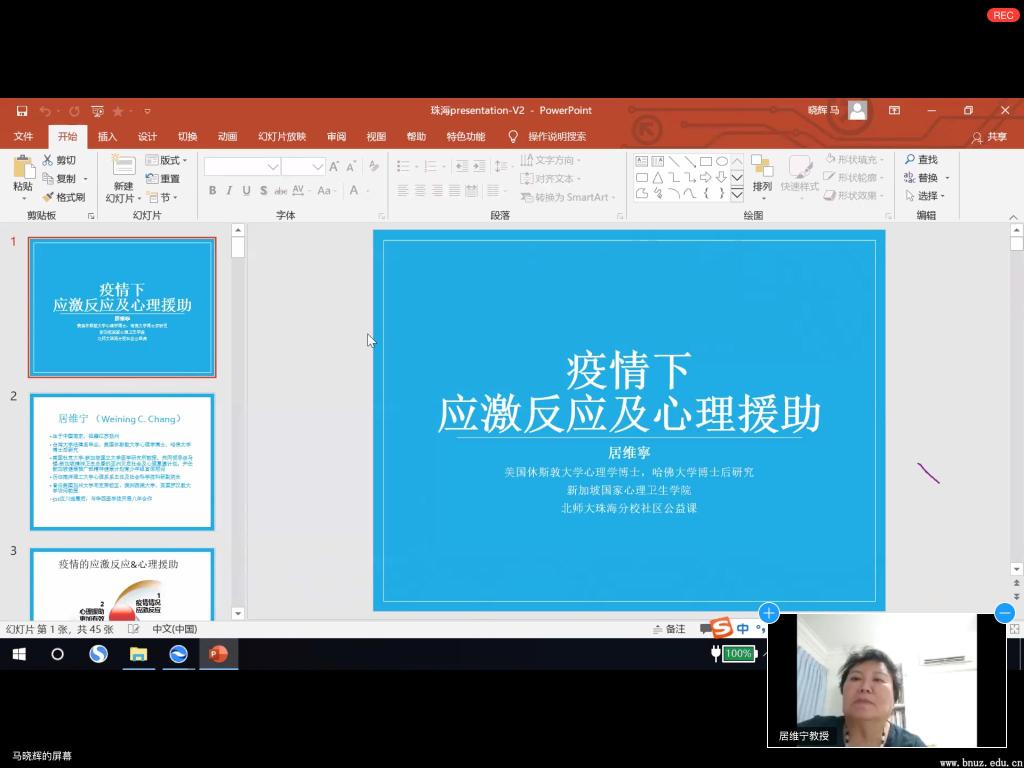Click the Share (共享) button

click(989, 137)
